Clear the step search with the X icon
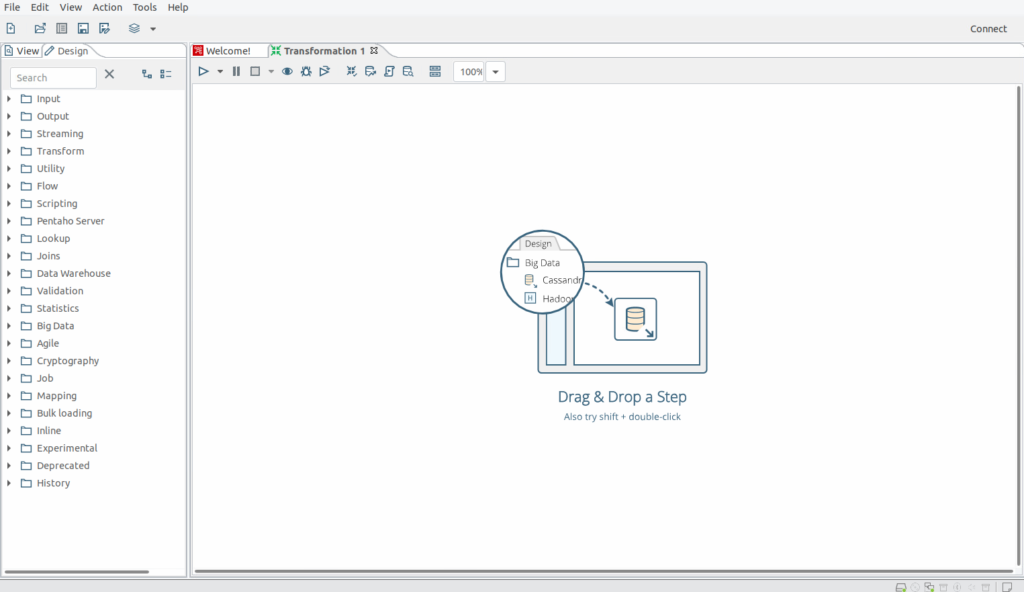The width and height of the screenshot is (1024, 592). pos(109,74)
